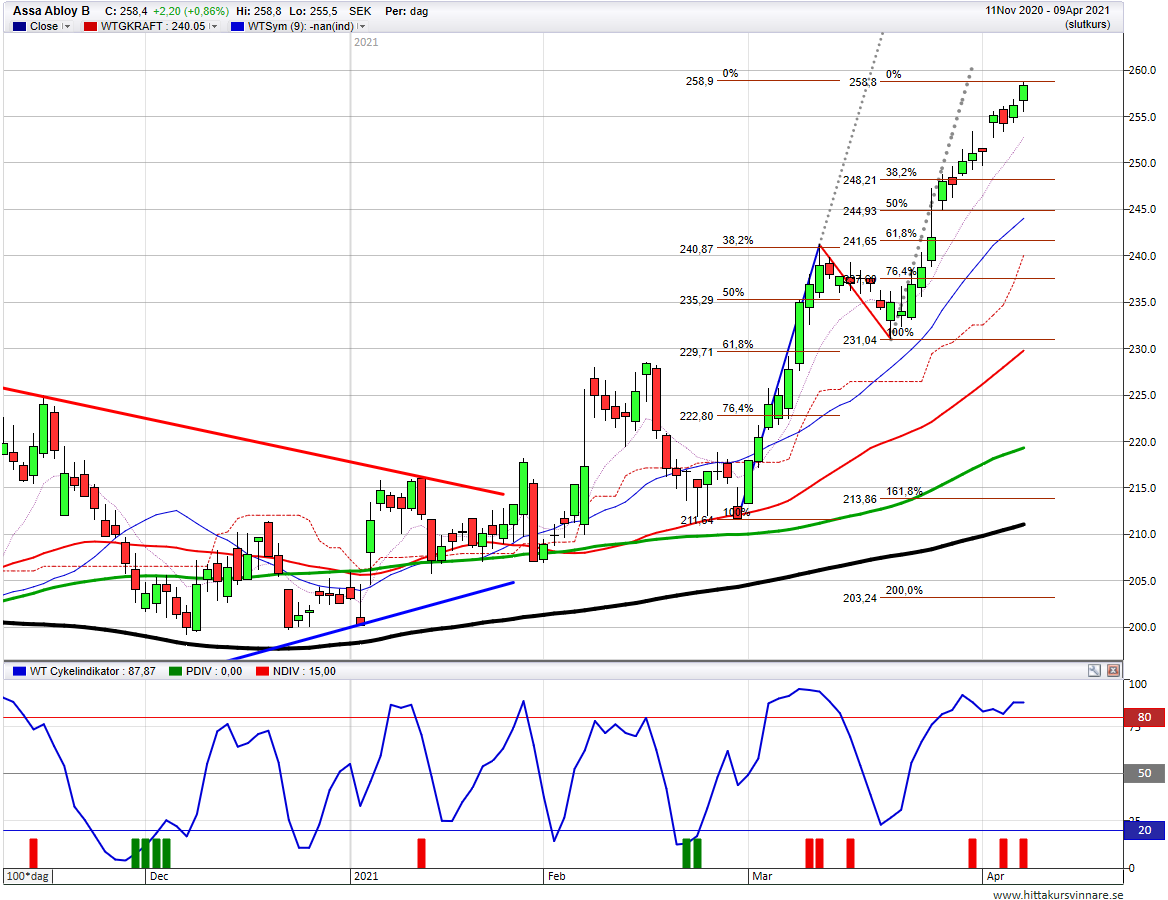Click the 100*dag period button
Image resolution: width=1168 pixels, height=900 pixels.
coord(28,876)
